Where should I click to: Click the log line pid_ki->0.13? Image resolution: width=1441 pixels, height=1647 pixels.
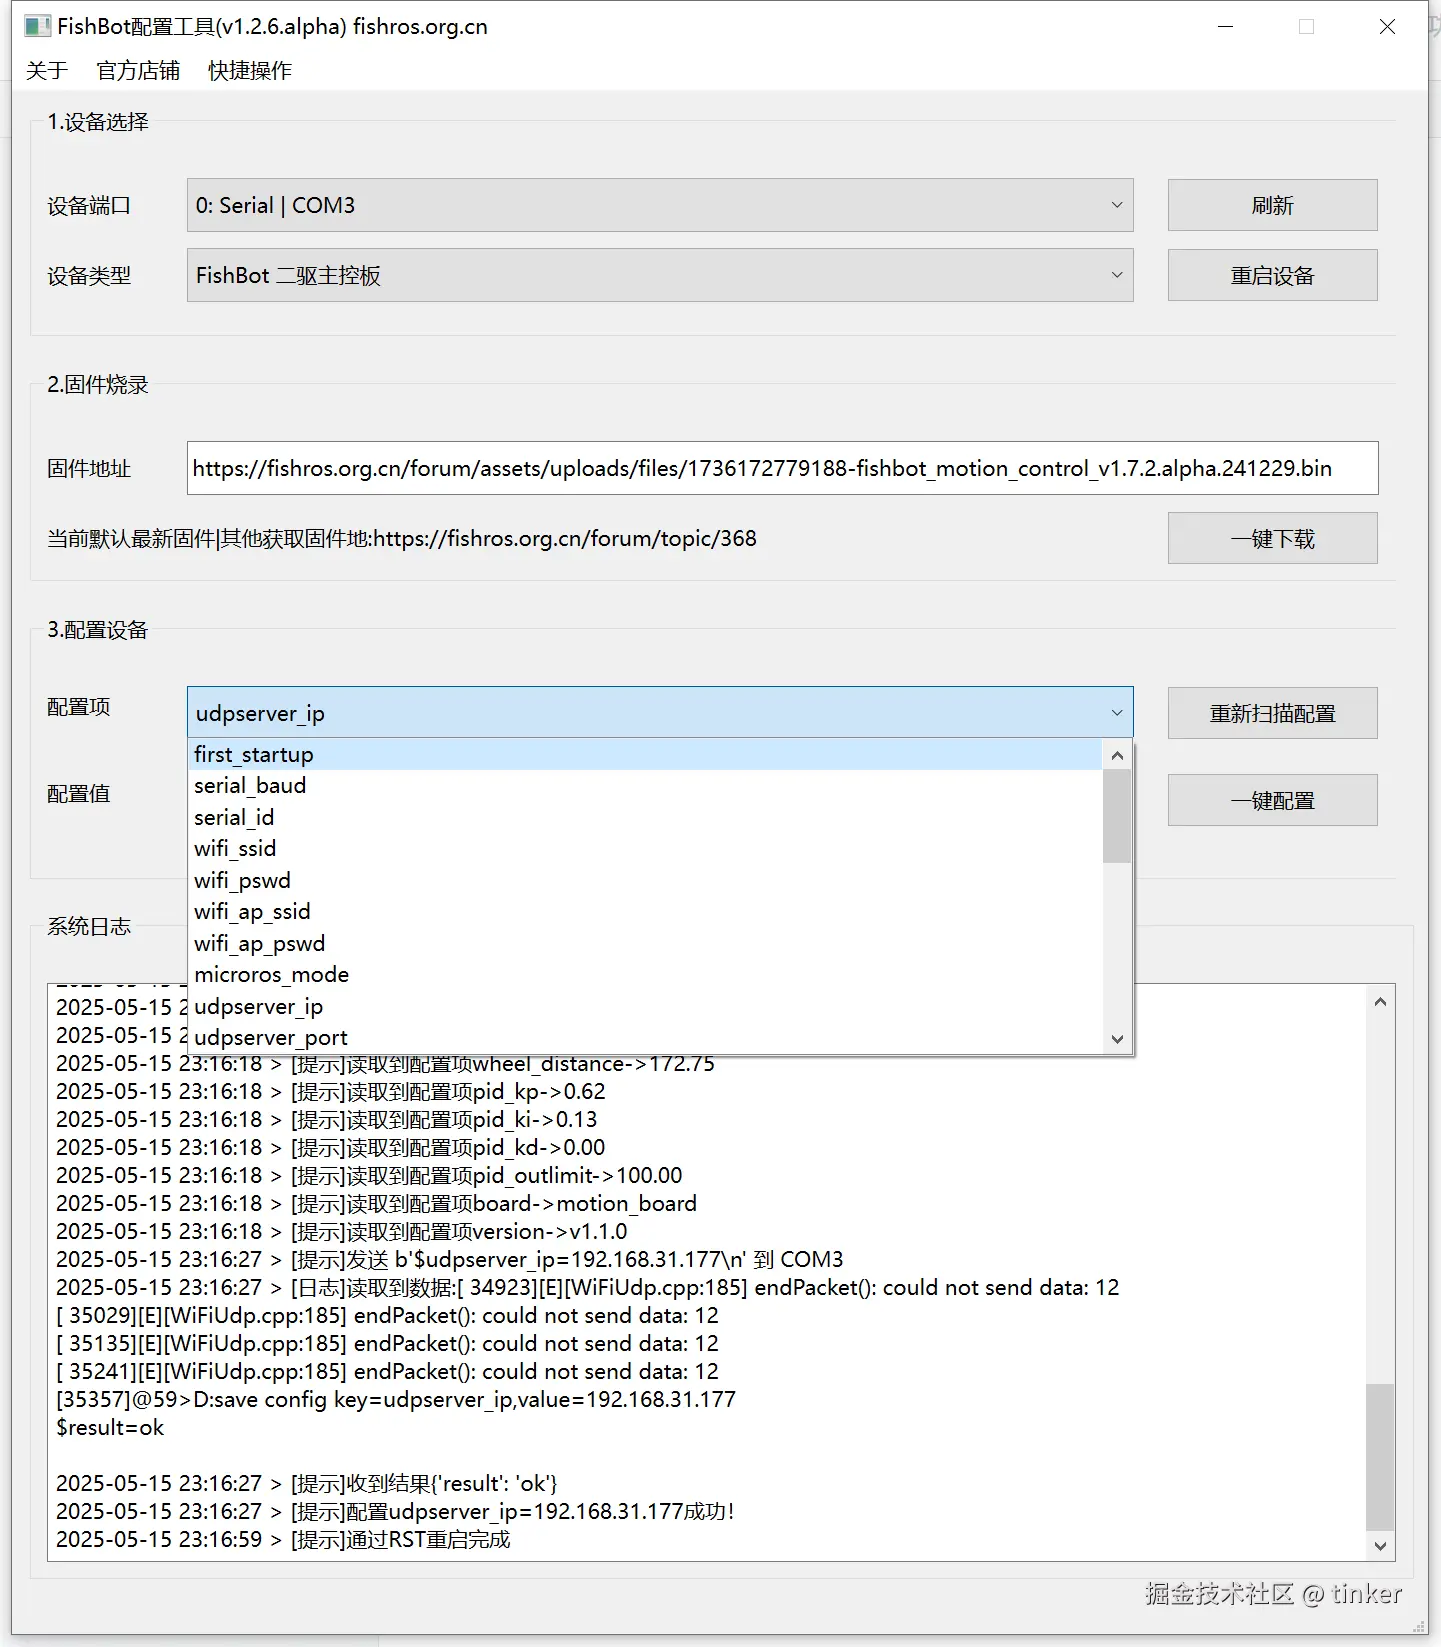[326, 1119]
